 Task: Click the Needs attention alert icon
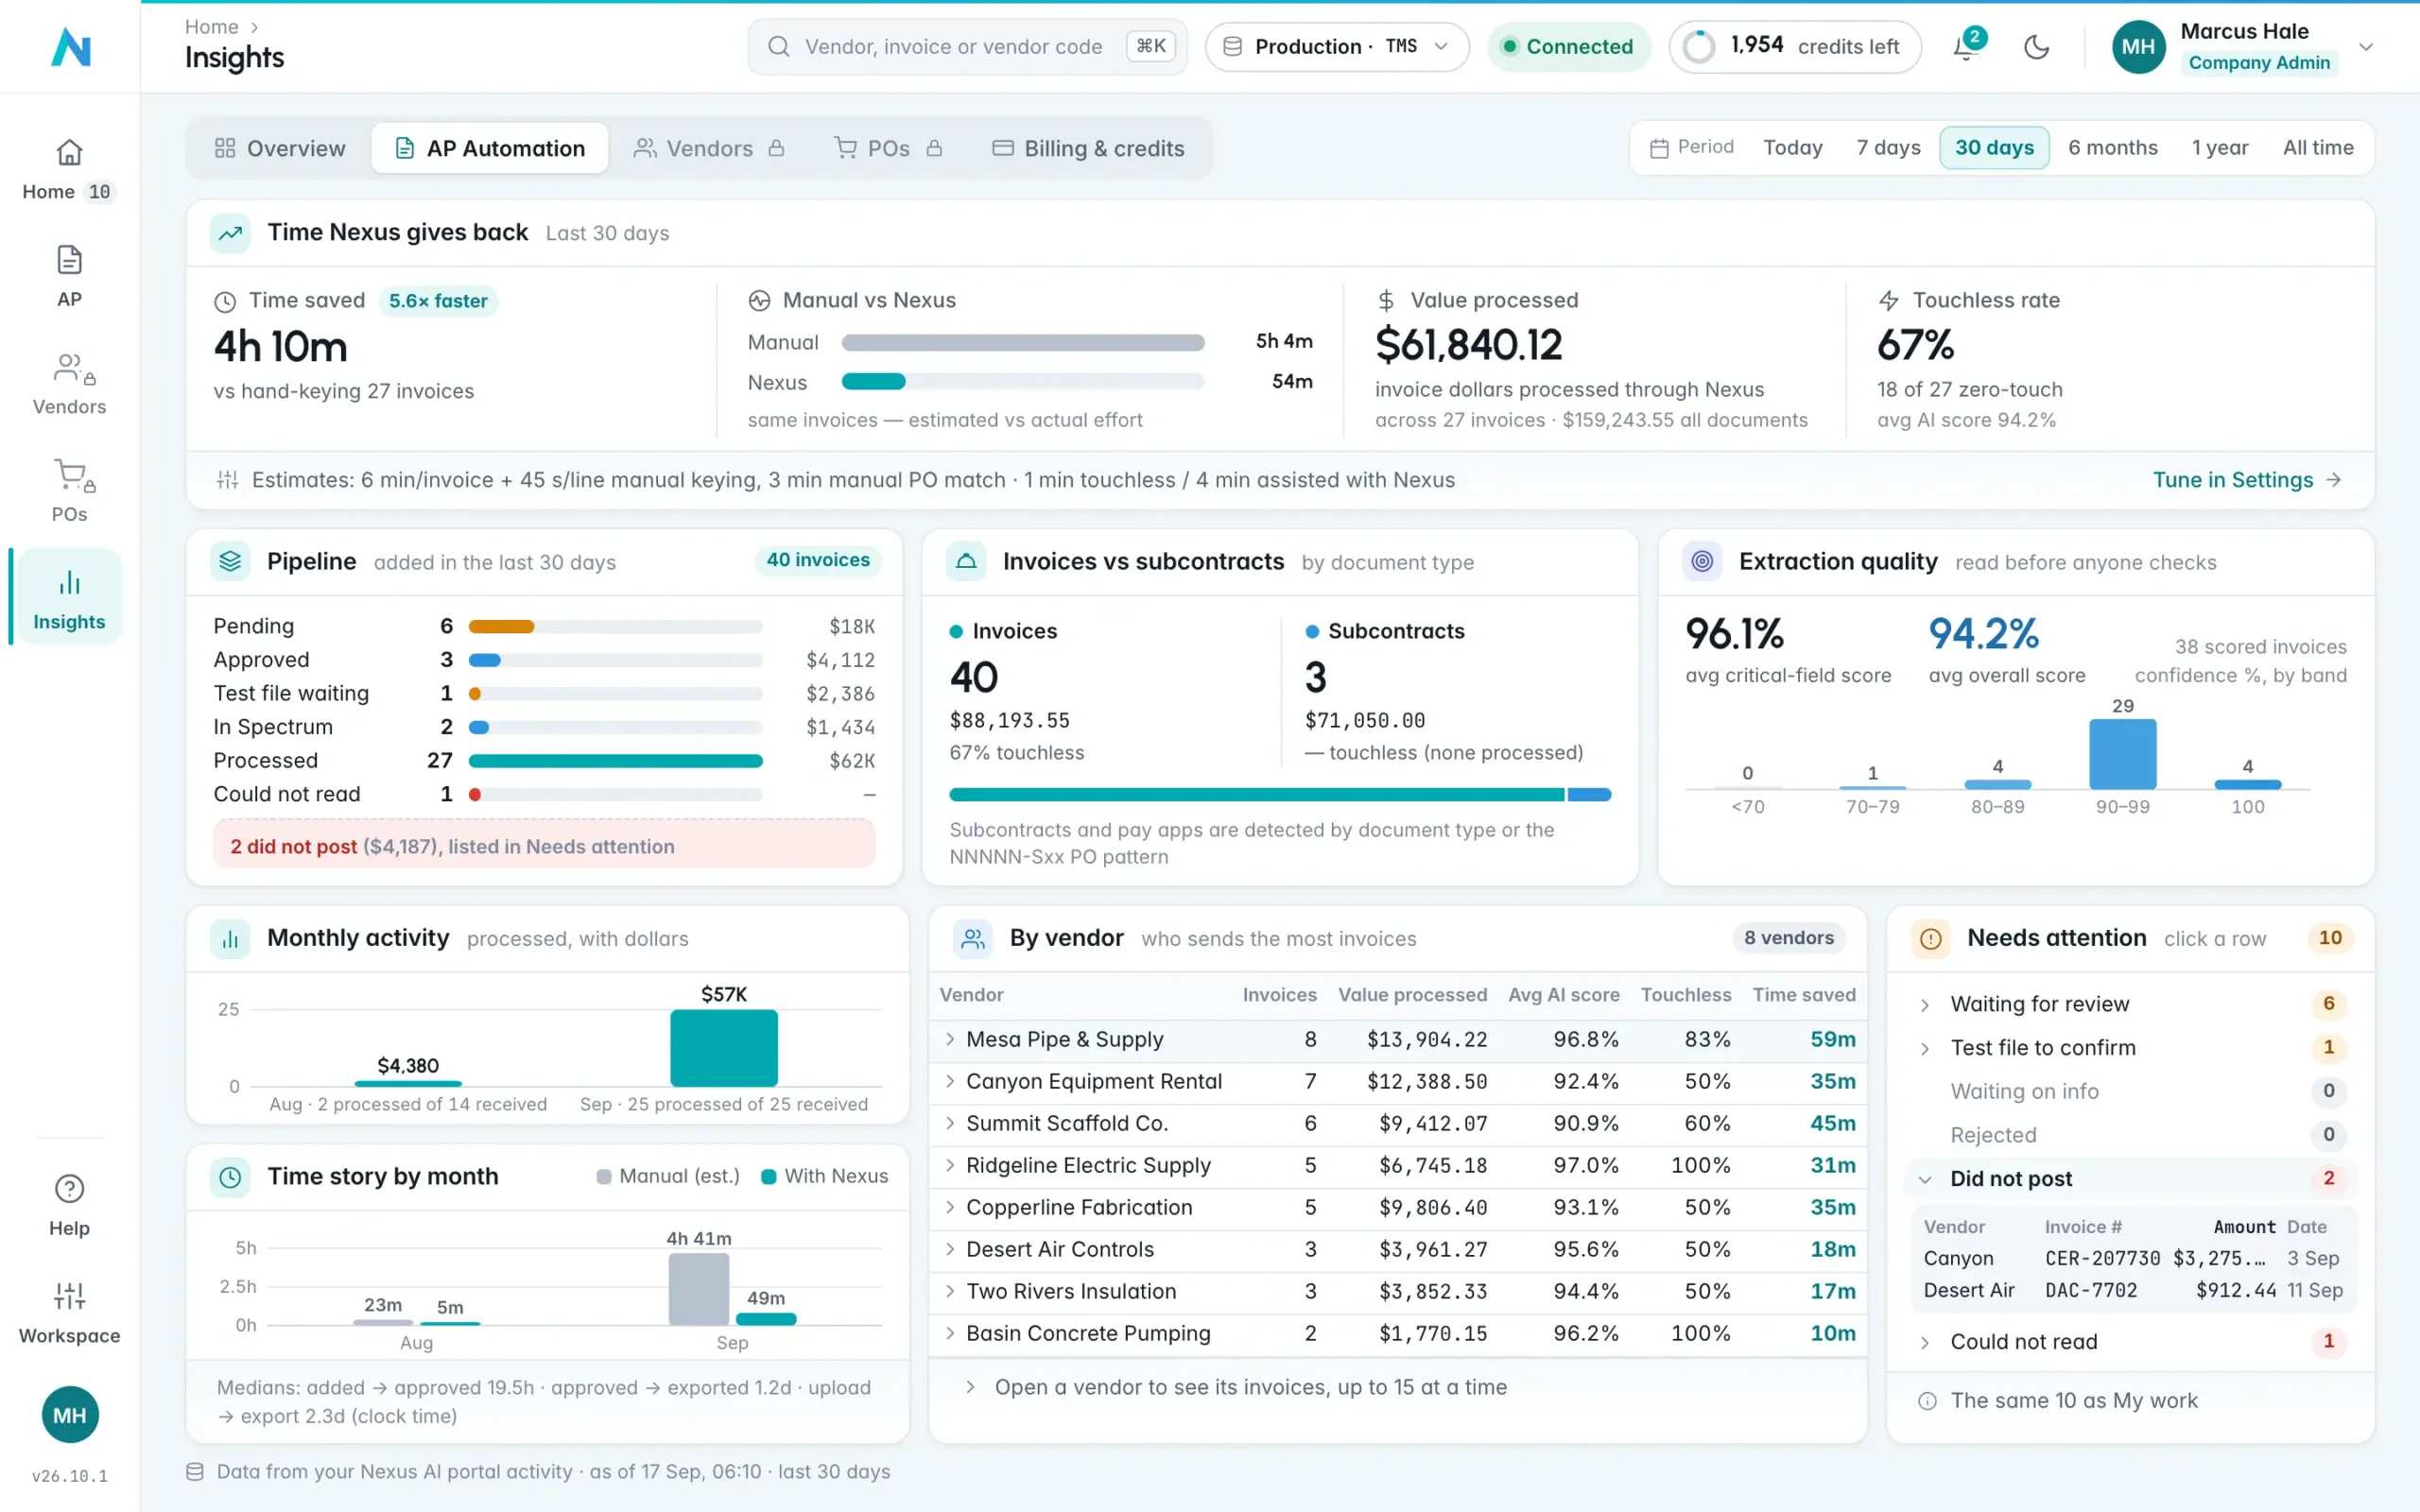pyautogui.click(x=1931, y=939)
